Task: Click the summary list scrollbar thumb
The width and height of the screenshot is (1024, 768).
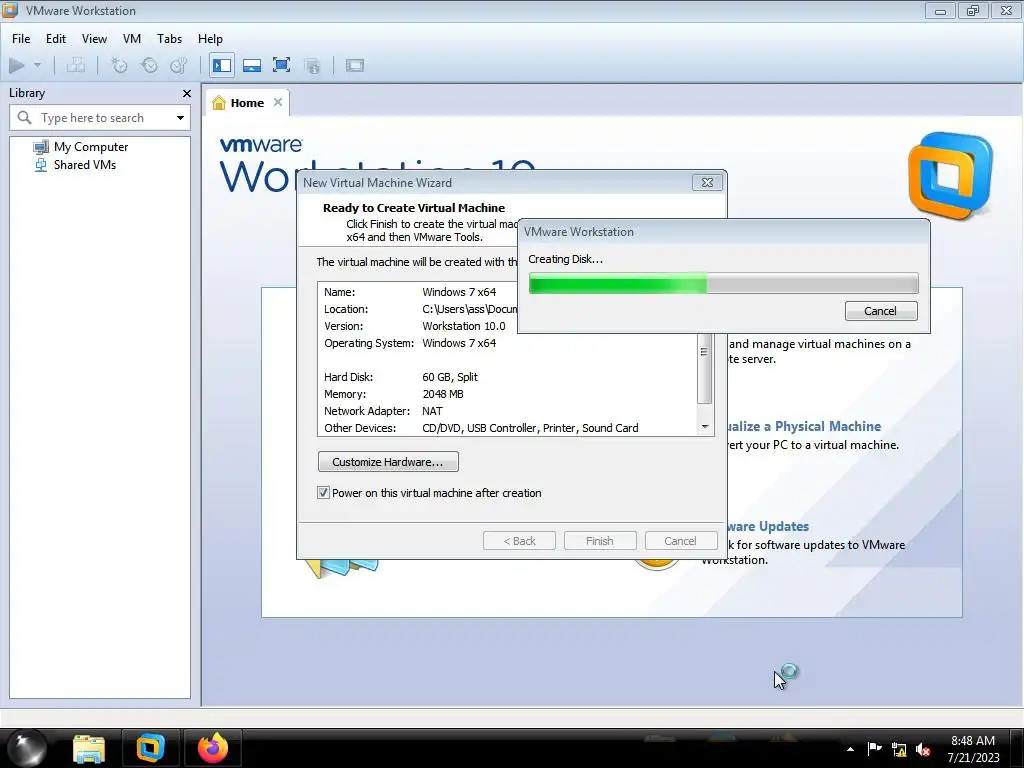Action: tap(704, 368)
